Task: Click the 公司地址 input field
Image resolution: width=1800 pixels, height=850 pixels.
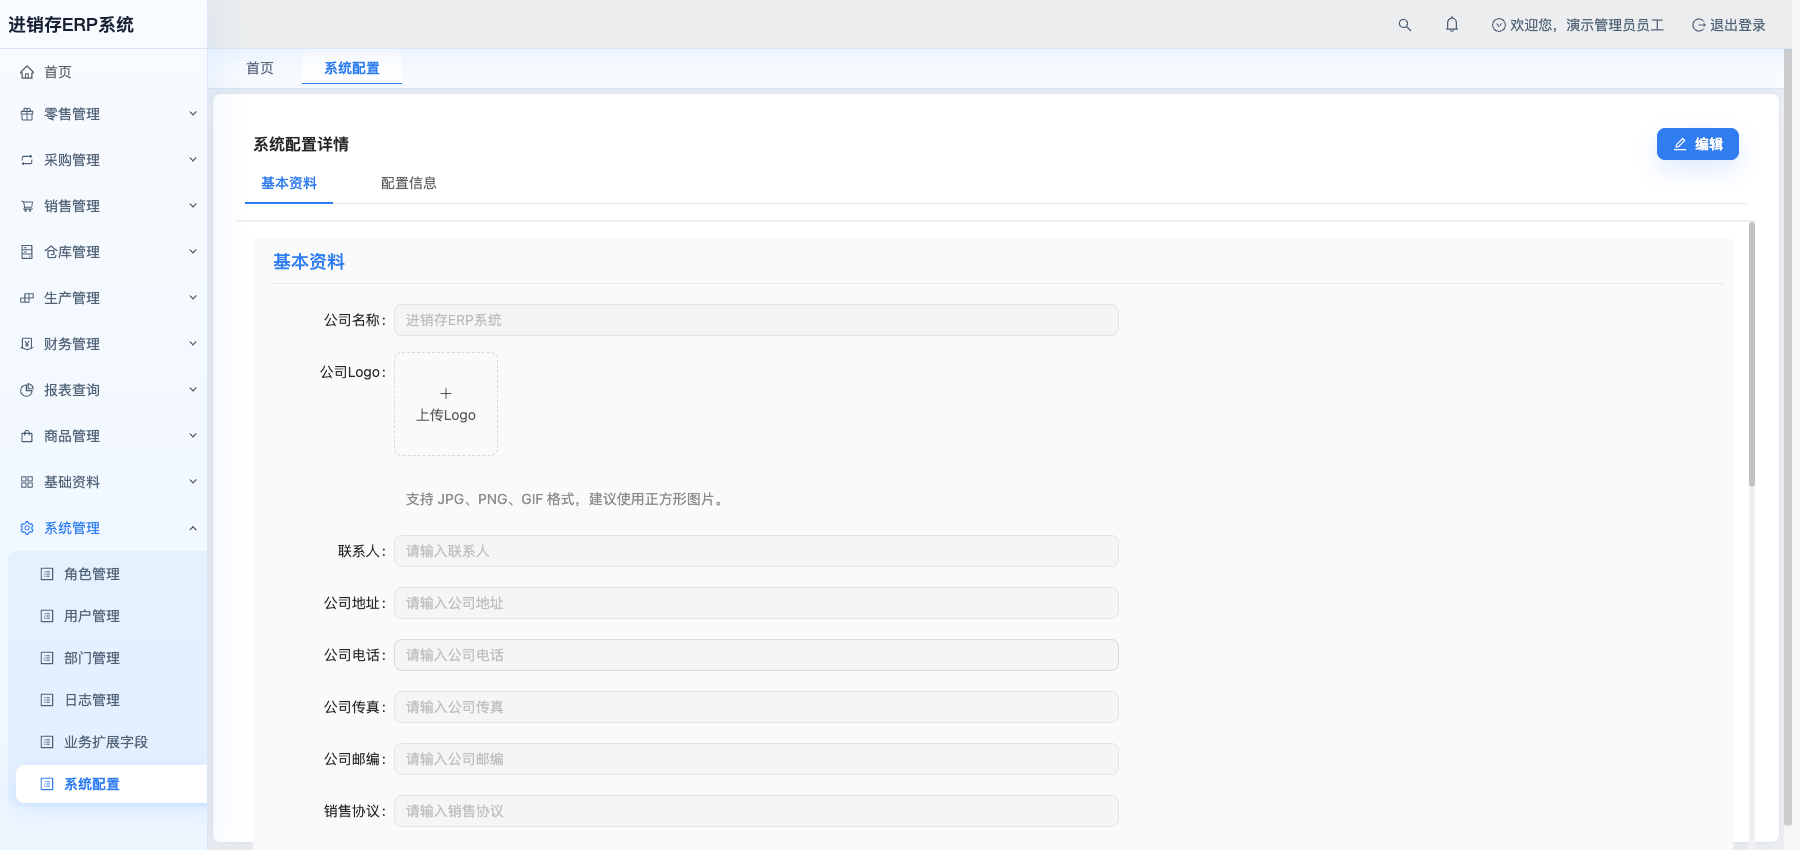Action: [756, 603]
